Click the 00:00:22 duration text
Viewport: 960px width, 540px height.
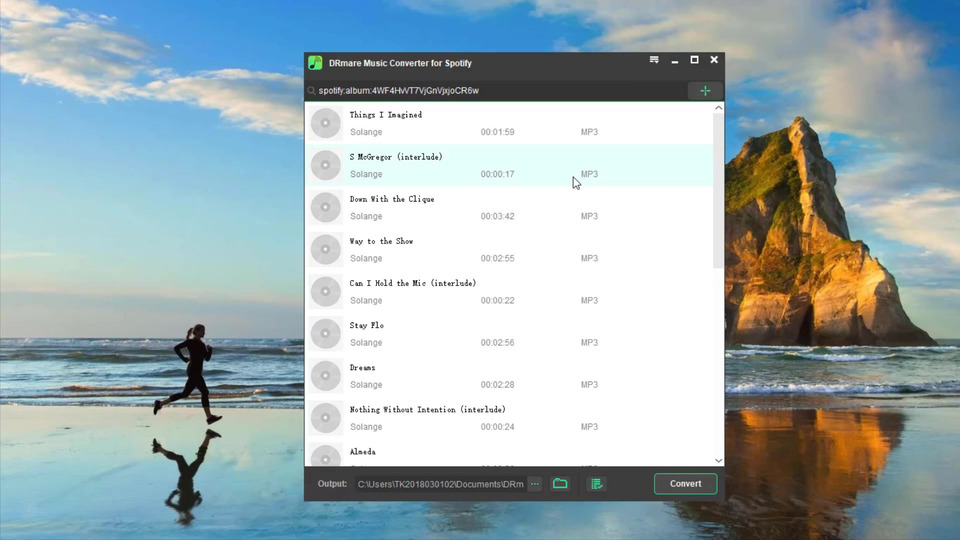[x=497, y=301]
